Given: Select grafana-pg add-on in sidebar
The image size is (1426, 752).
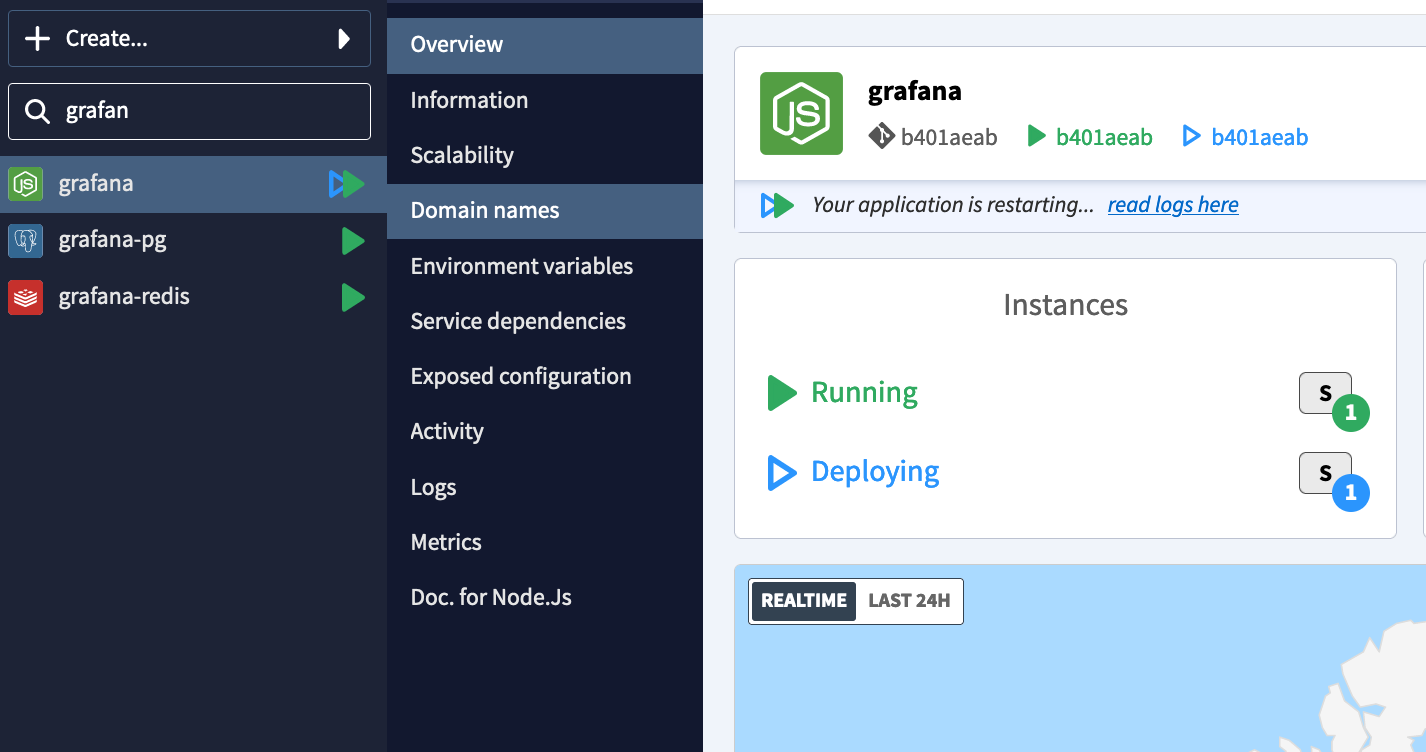Looking at the screenshot, I should pos(193,241).
